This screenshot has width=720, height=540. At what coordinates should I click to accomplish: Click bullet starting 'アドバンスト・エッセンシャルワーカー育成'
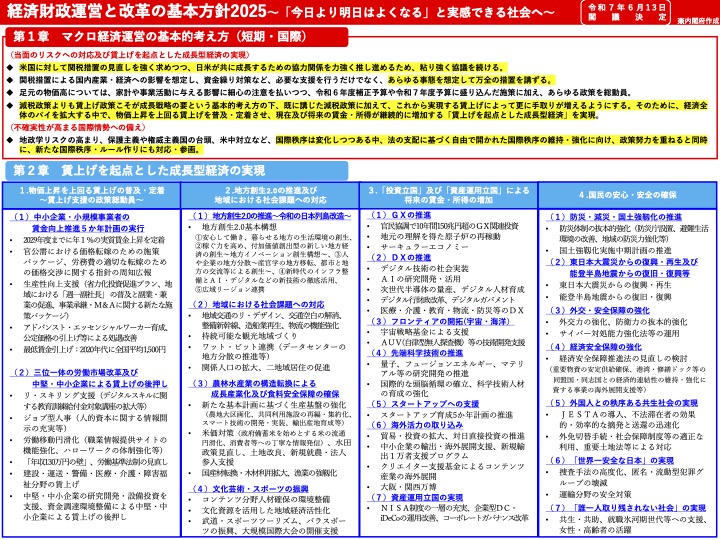(96, 333)
